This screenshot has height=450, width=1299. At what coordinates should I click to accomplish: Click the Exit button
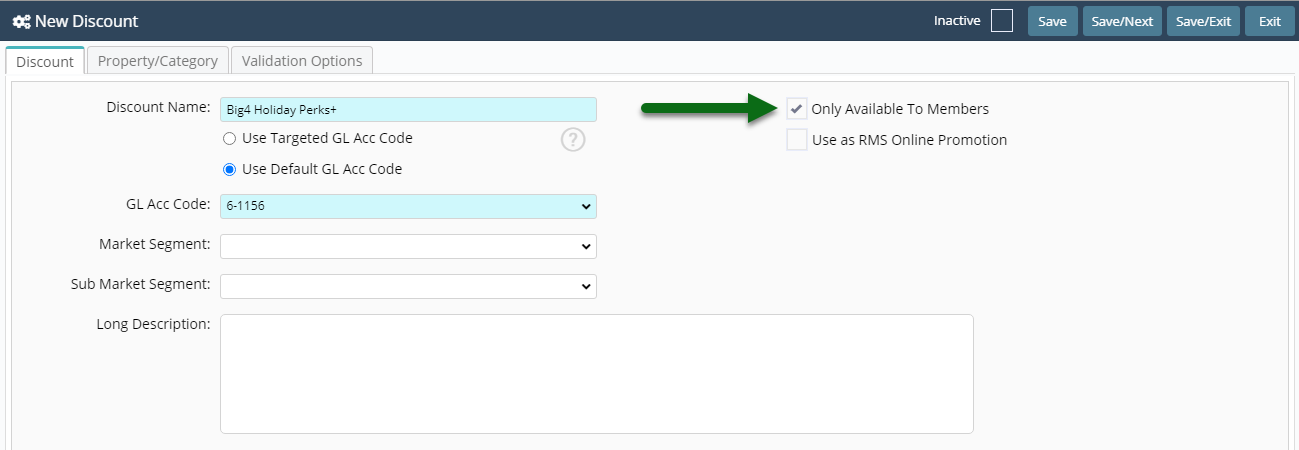click(1270, 21)
